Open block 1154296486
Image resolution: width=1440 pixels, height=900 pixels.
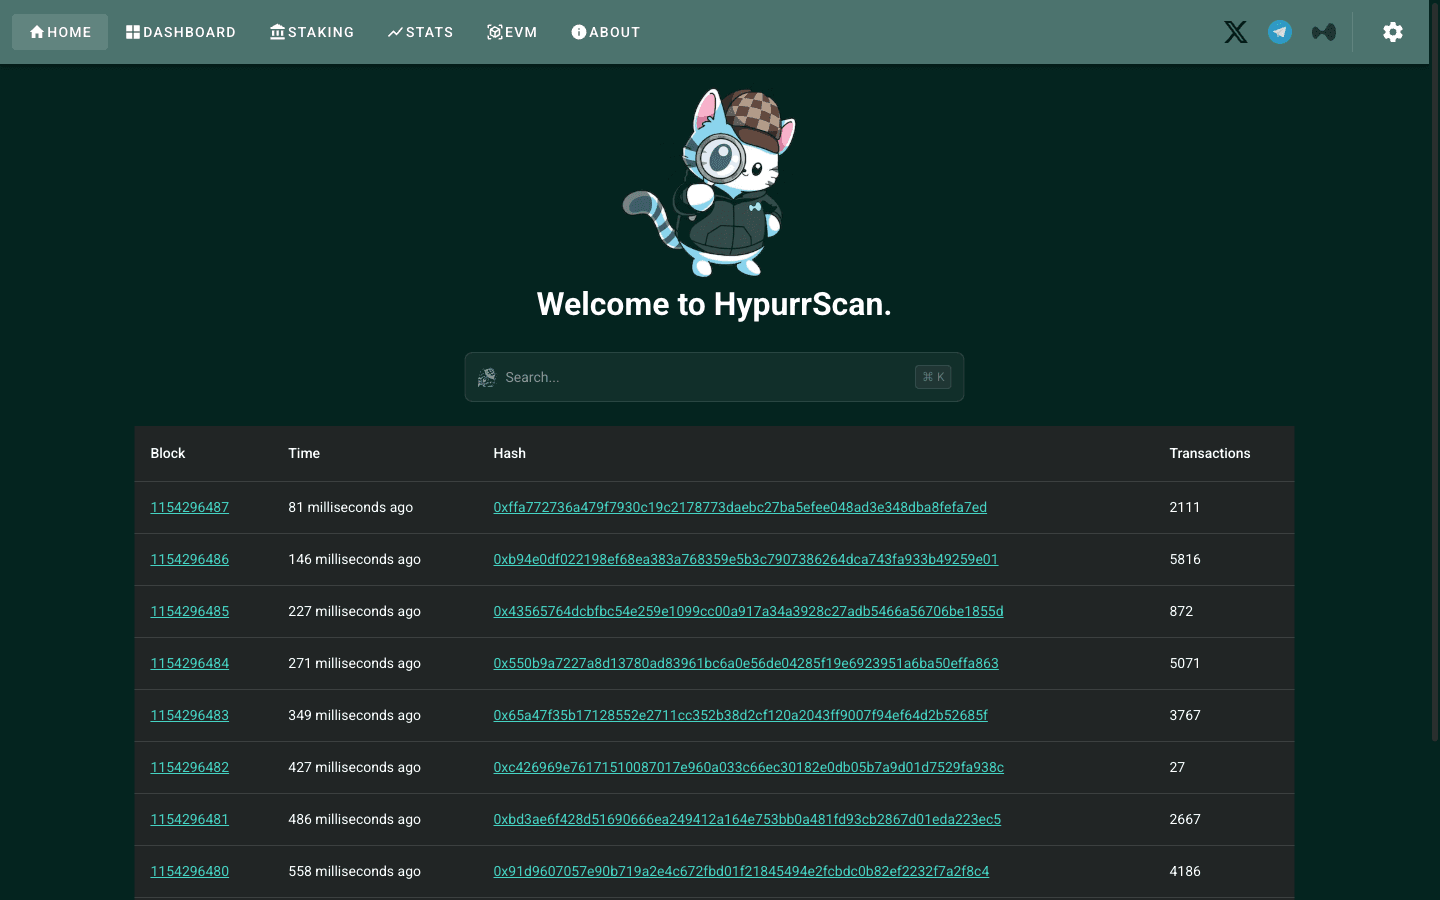click(x=190, y=559)
